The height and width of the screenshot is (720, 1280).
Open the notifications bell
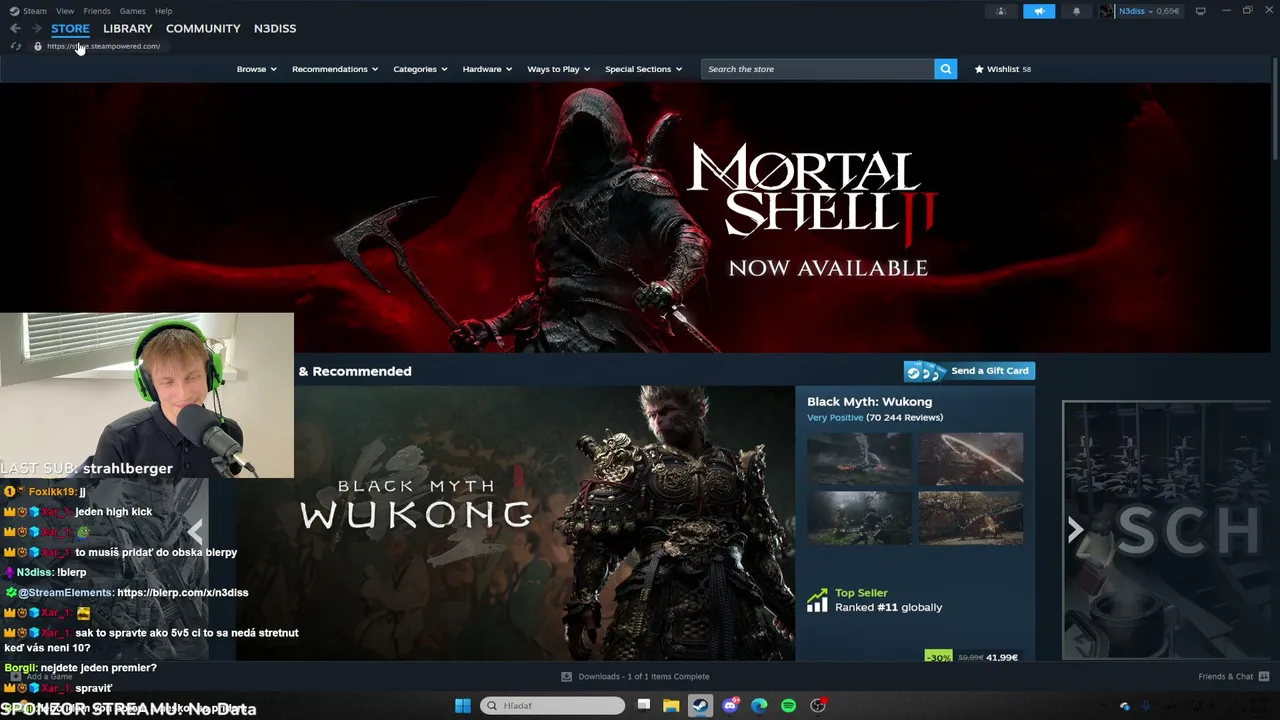point(1076,11)
